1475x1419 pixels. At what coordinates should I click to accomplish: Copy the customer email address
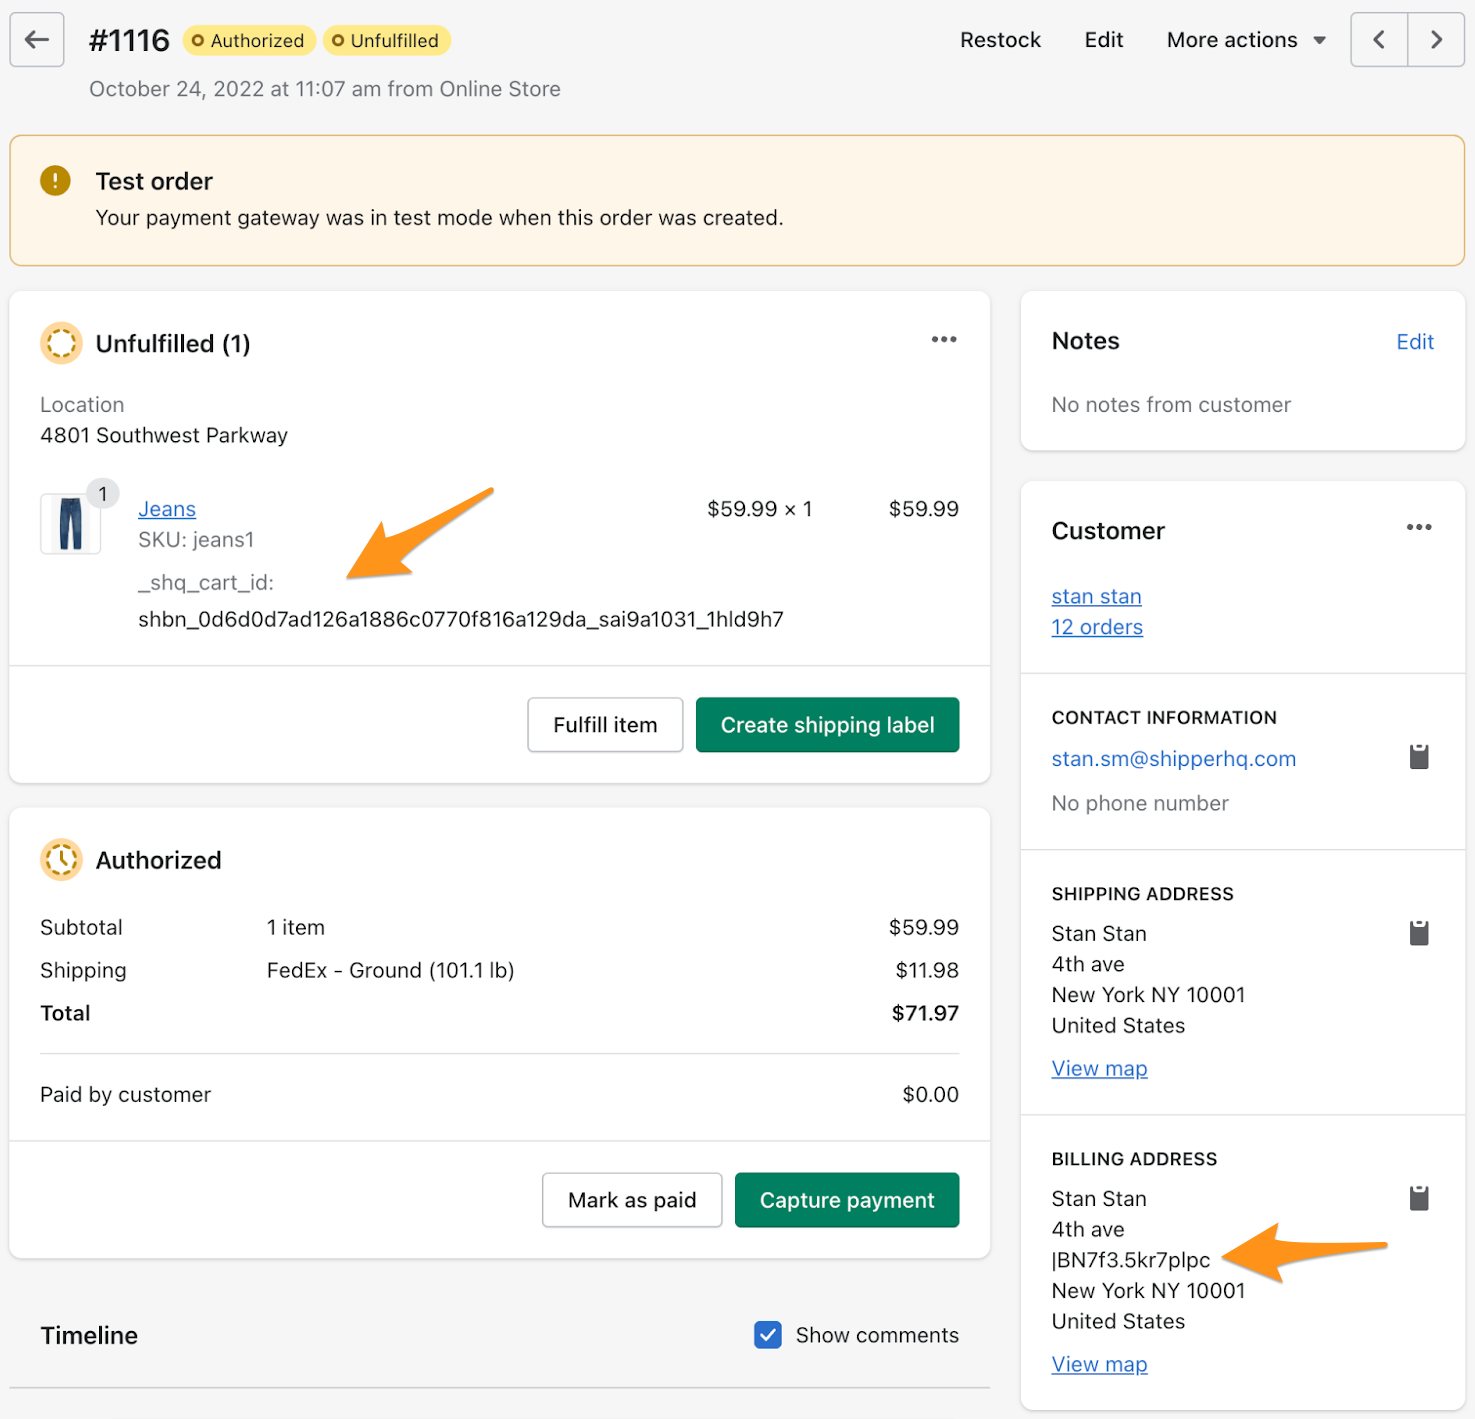tap(1418, 757)
